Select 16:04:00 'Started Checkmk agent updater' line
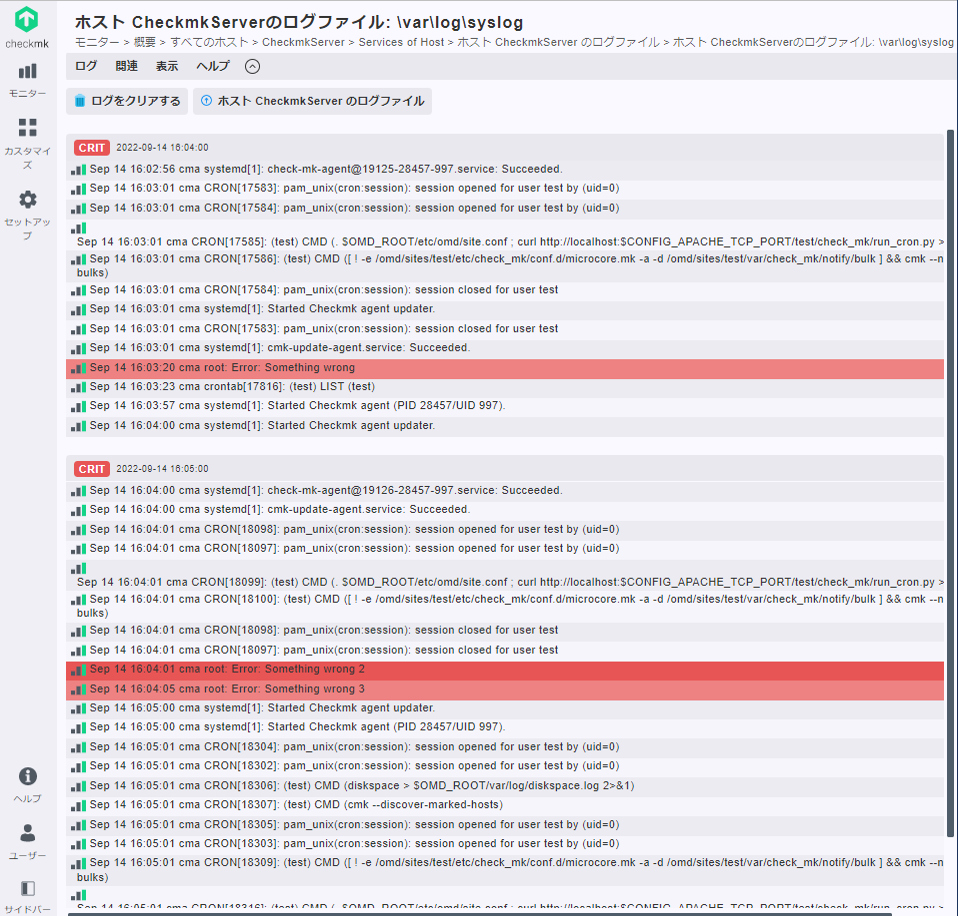 [505, 426]
